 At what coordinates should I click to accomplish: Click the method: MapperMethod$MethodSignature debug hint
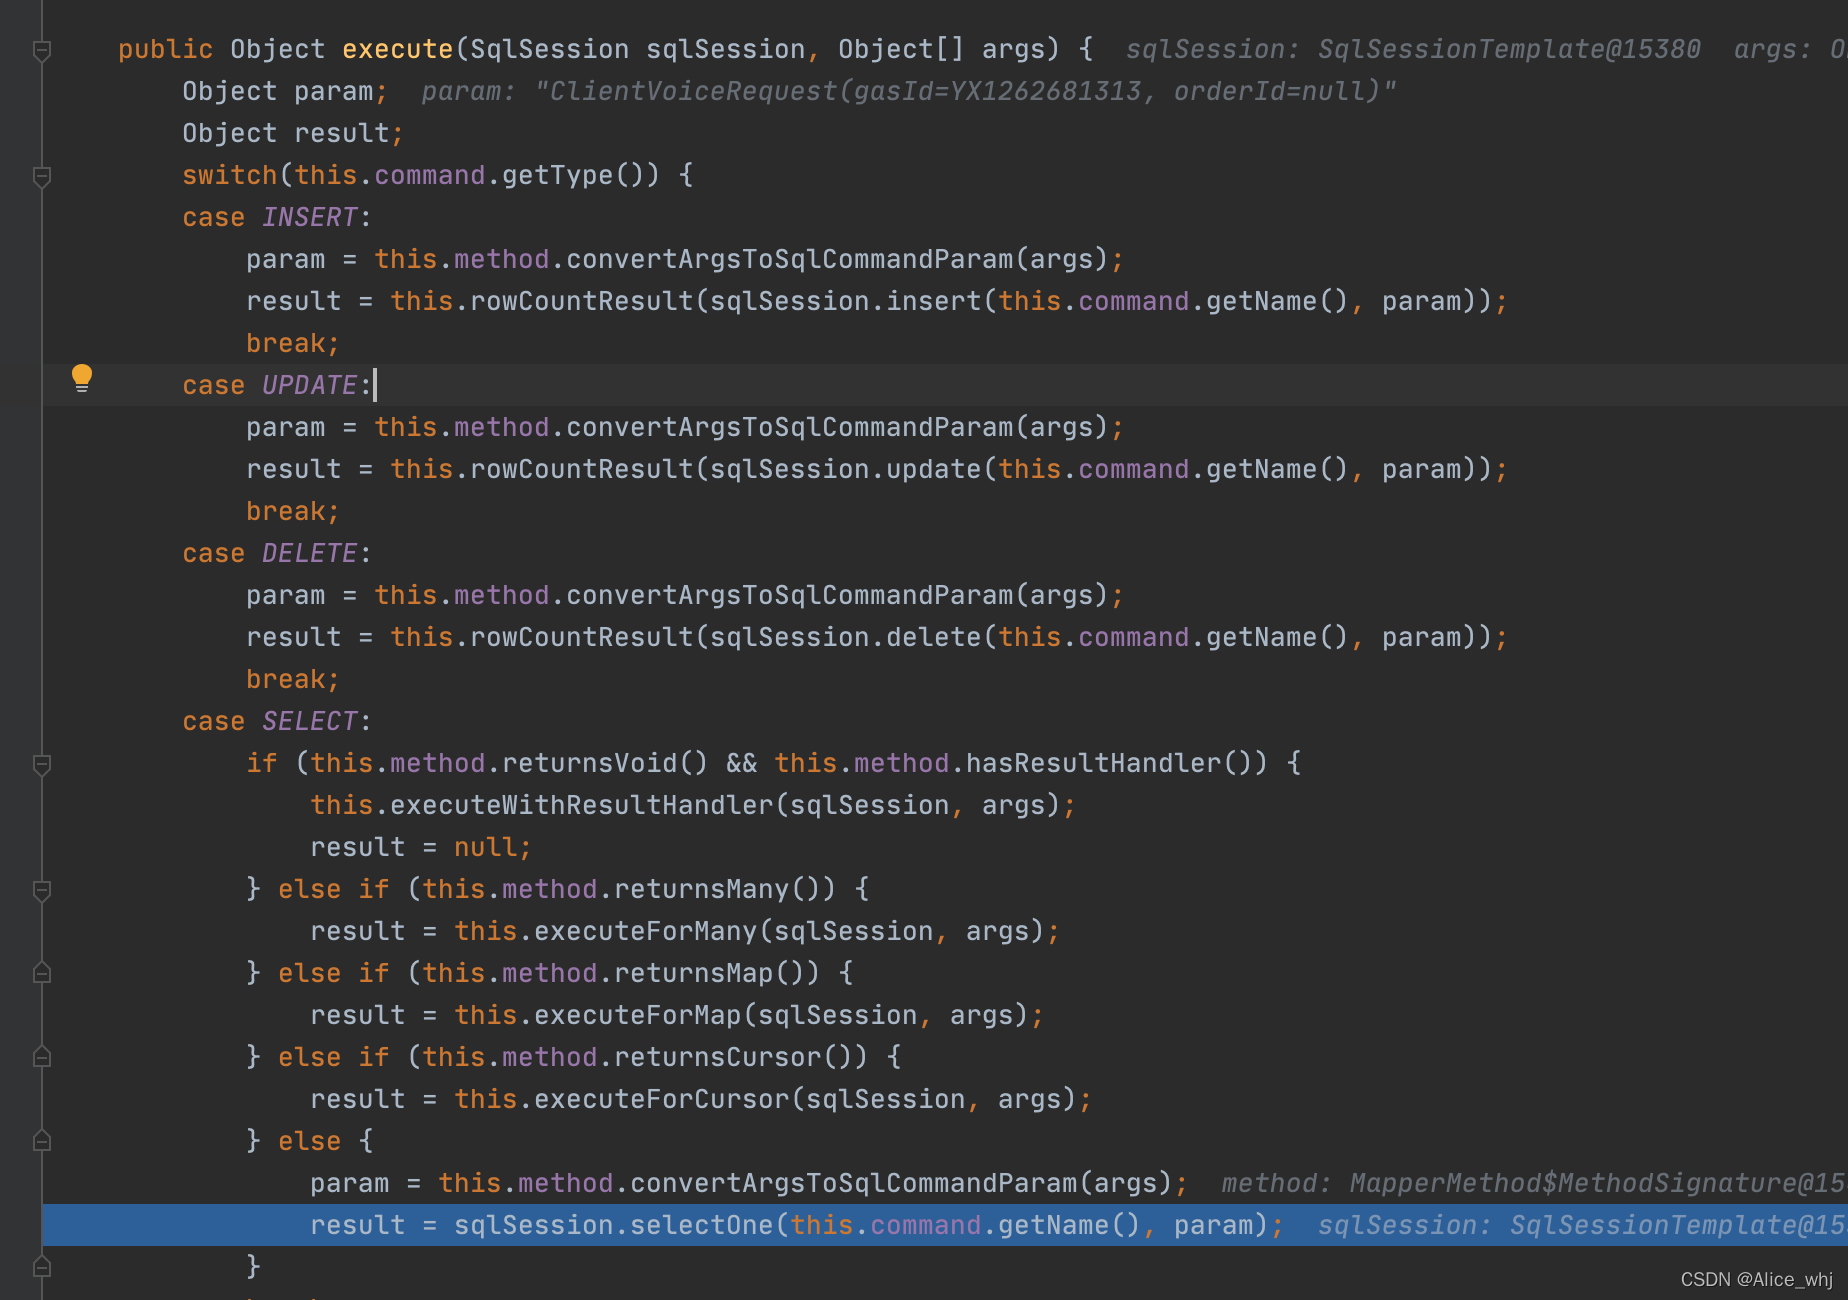pyautogui.click(x=1533, y=1183)
